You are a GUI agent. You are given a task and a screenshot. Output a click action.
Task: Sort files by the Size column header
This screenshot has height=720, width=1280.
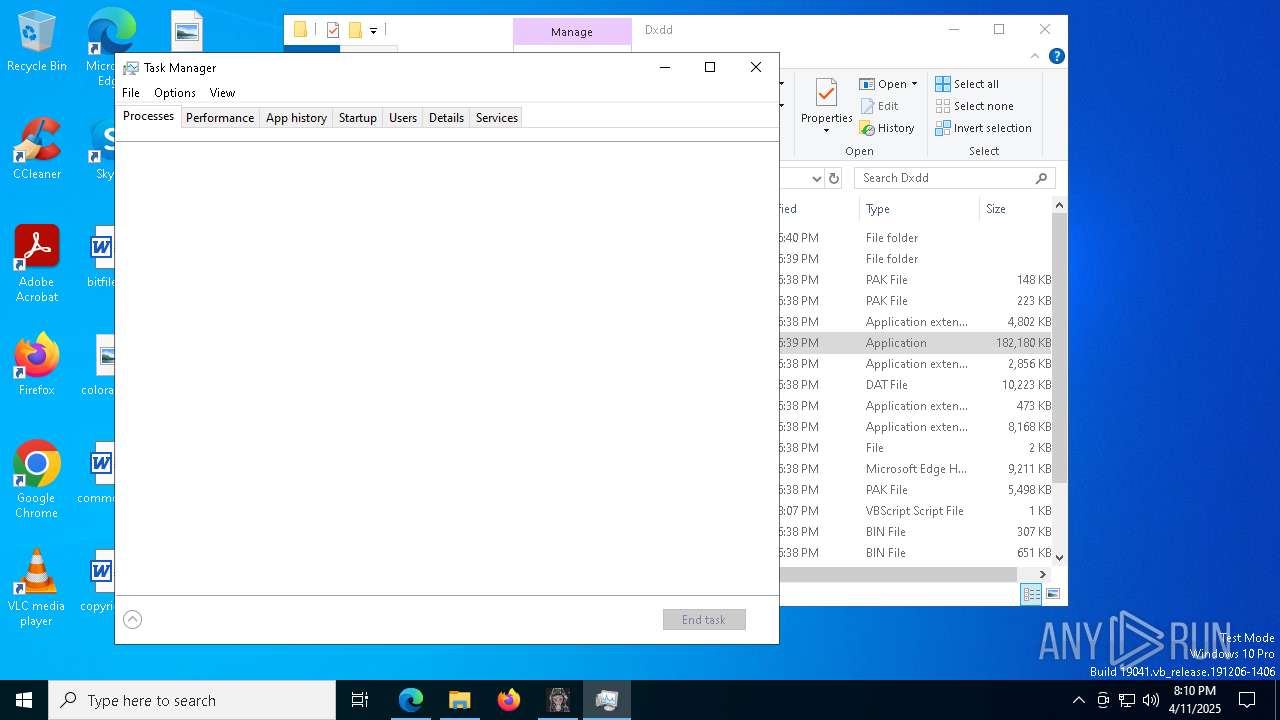point(1015,209)
